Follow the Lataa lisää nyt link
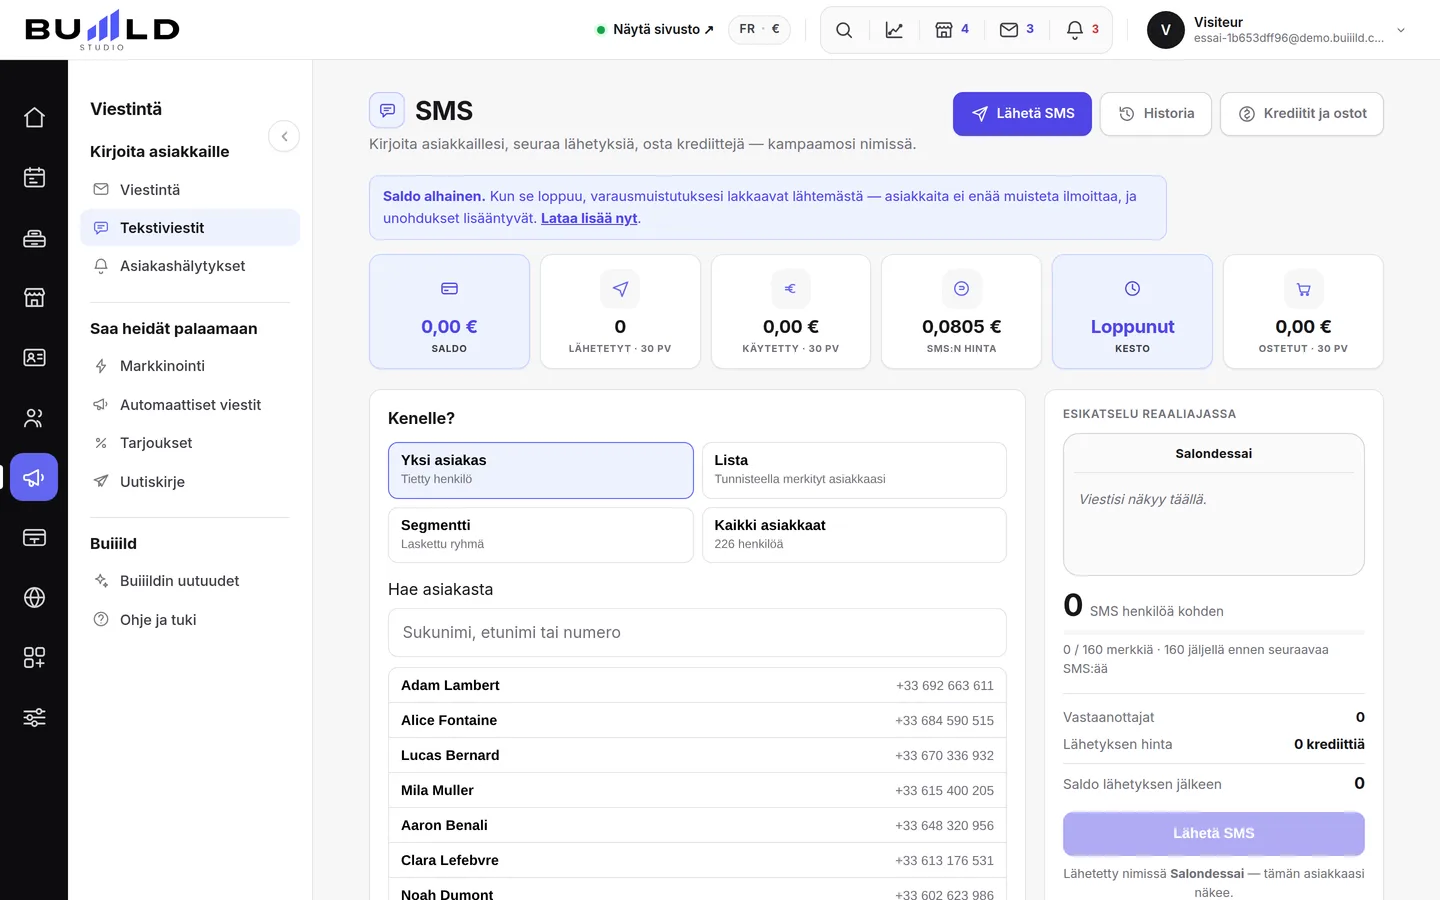The width and height of the screenshot is (1440, 900). click(x=589, y=218)
